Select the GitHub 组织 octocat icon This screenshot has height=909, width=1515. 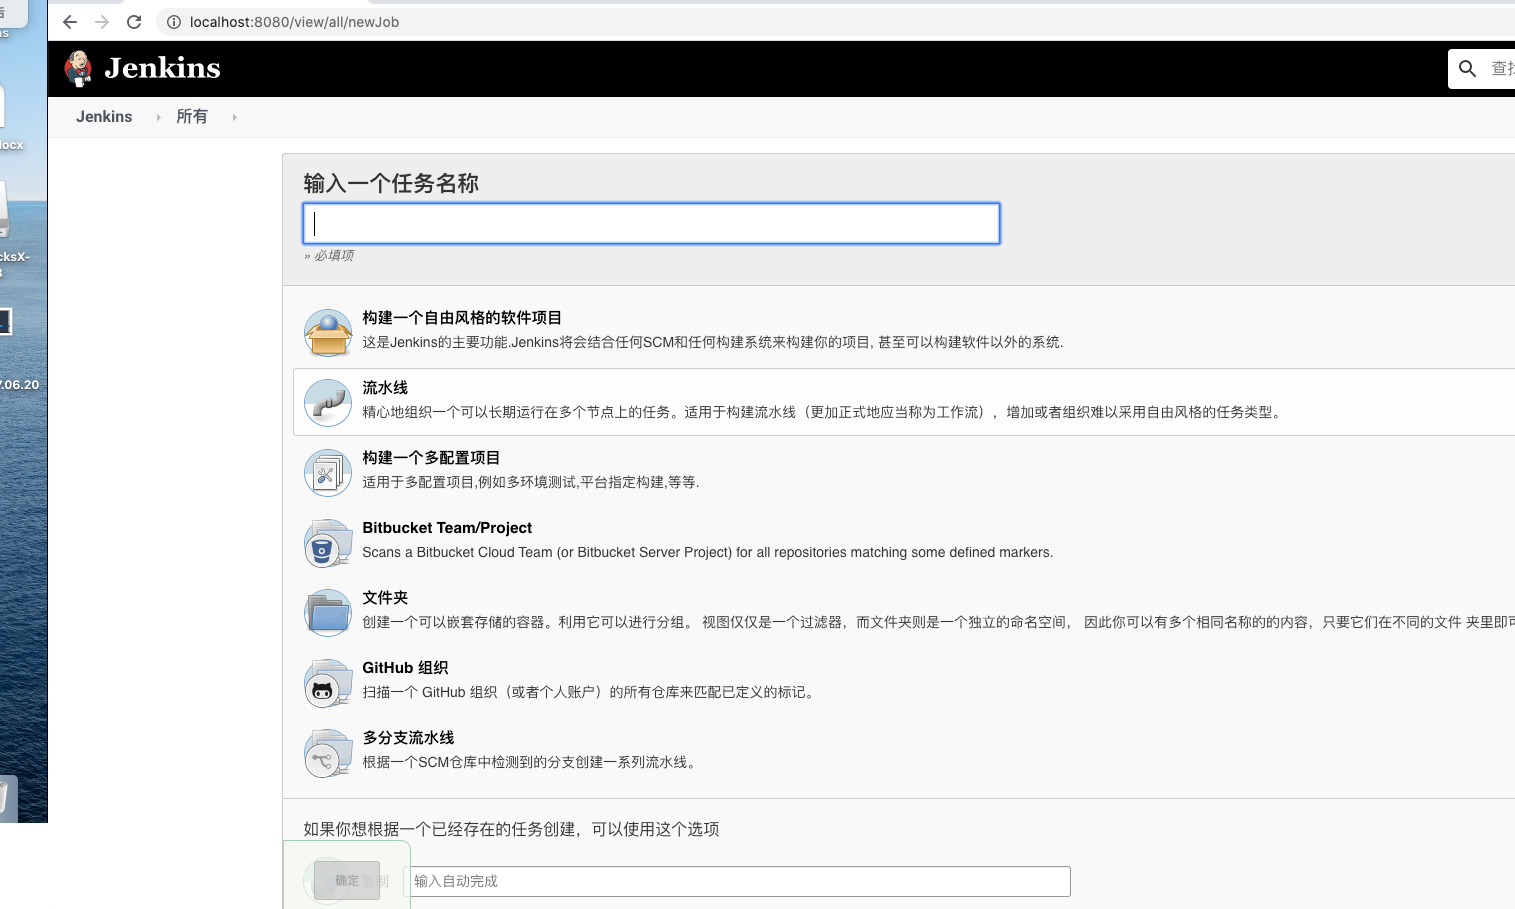[328, 683]
